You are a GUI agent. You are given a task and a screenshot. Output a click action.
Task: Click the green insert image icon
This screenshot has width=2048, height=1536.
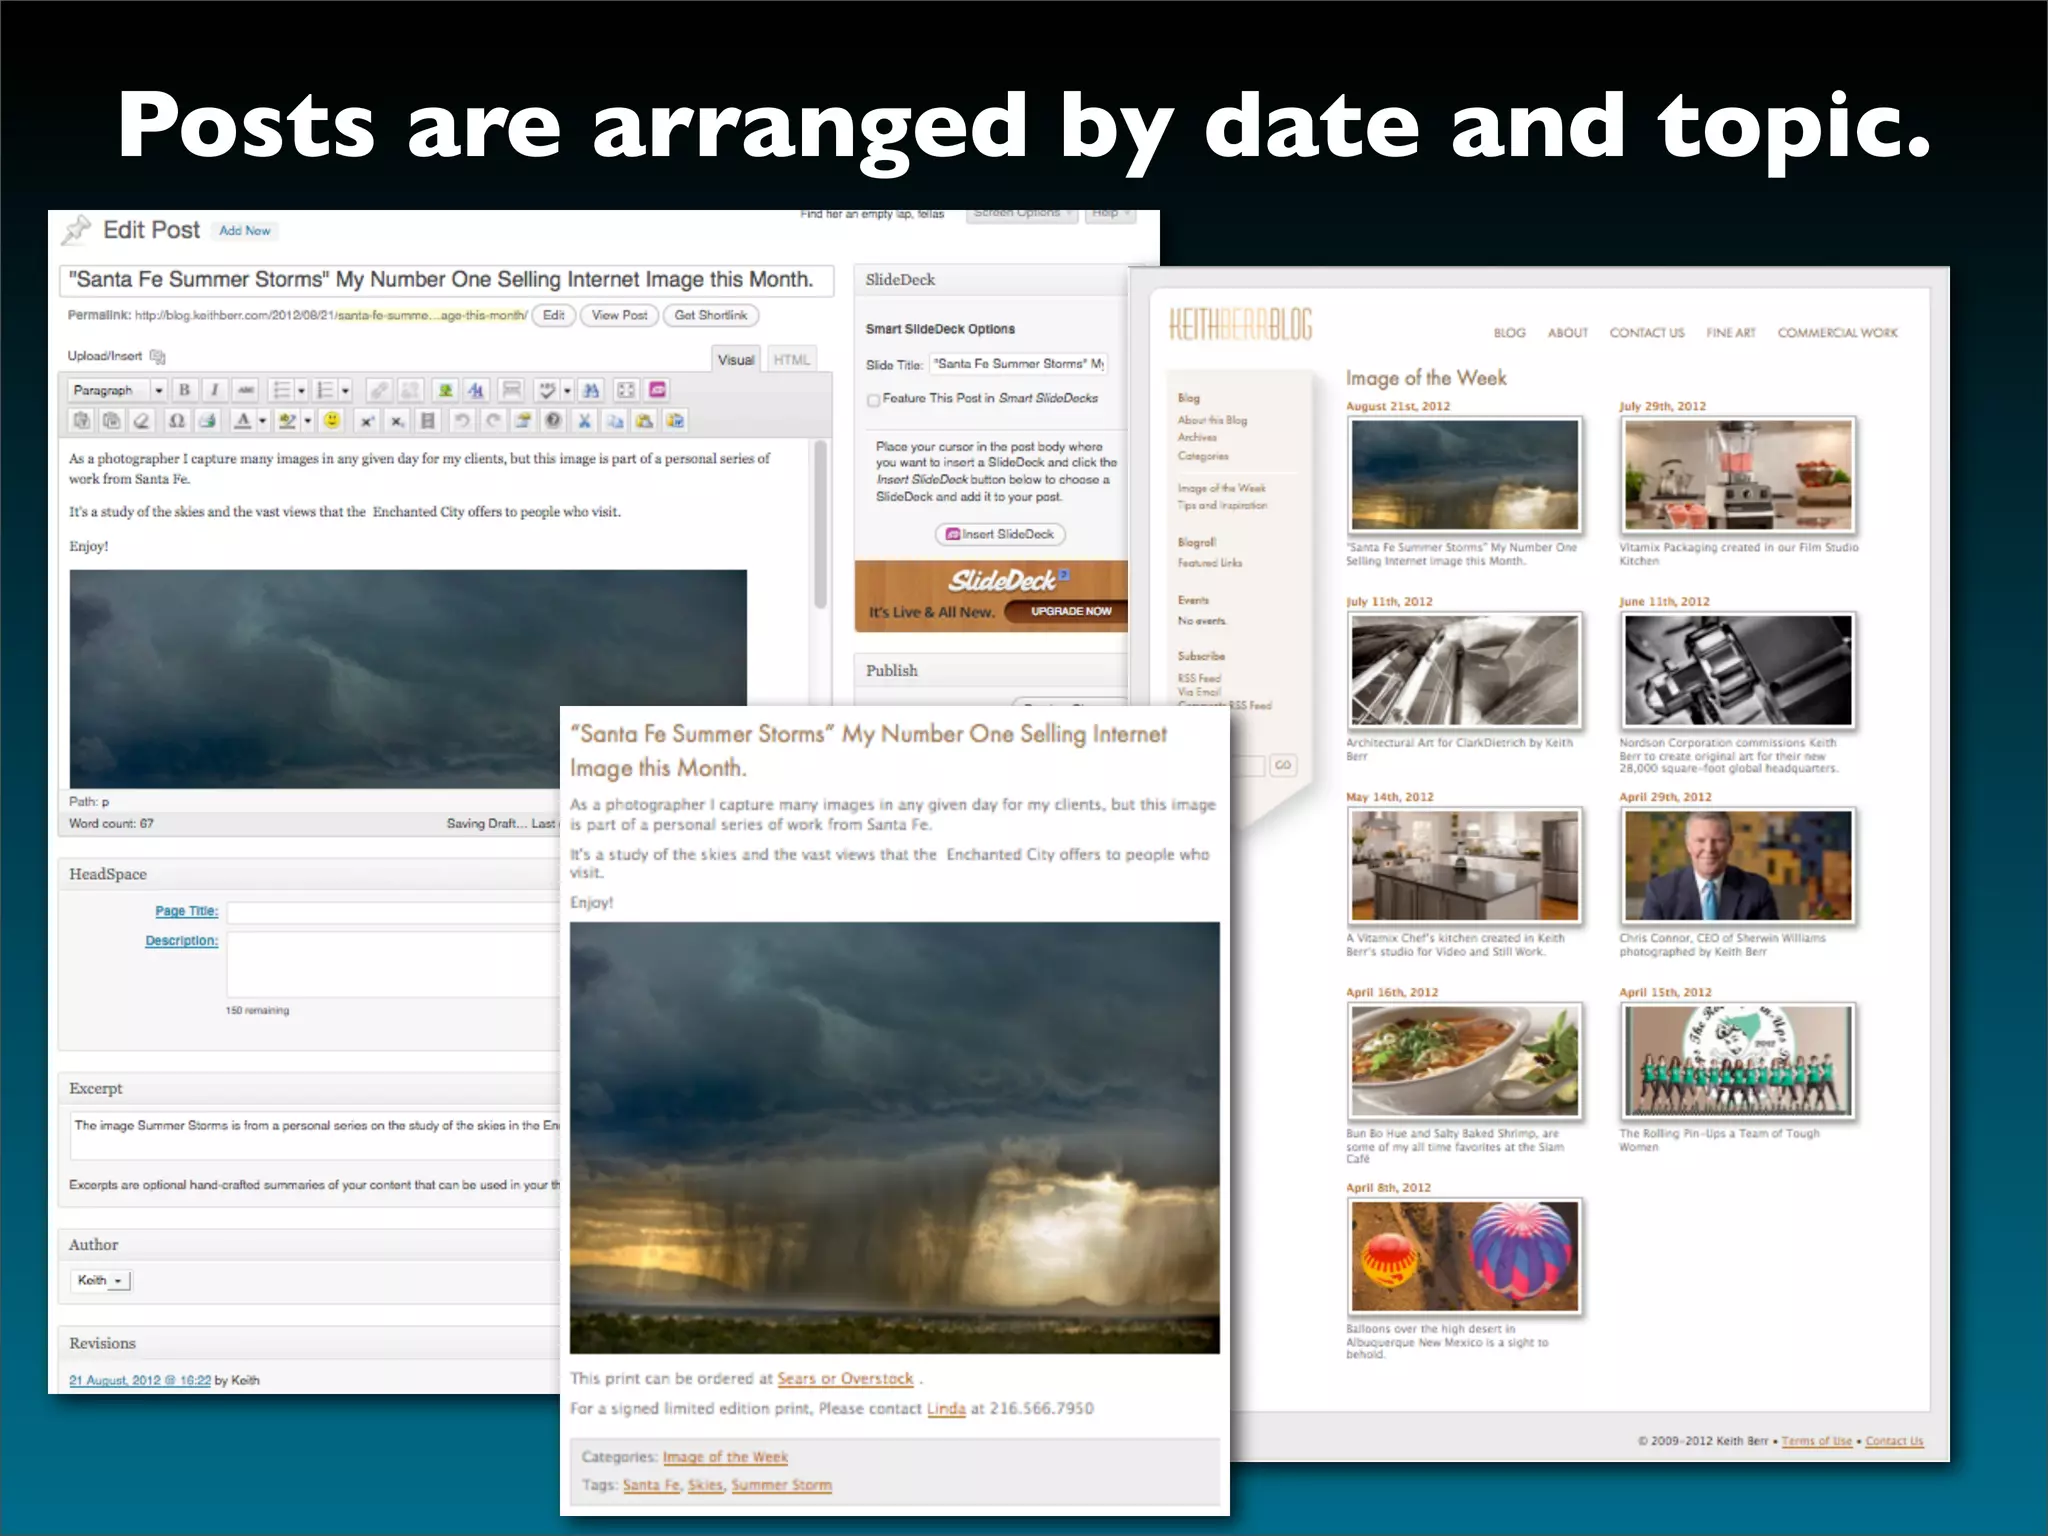(x=445, y=390)
